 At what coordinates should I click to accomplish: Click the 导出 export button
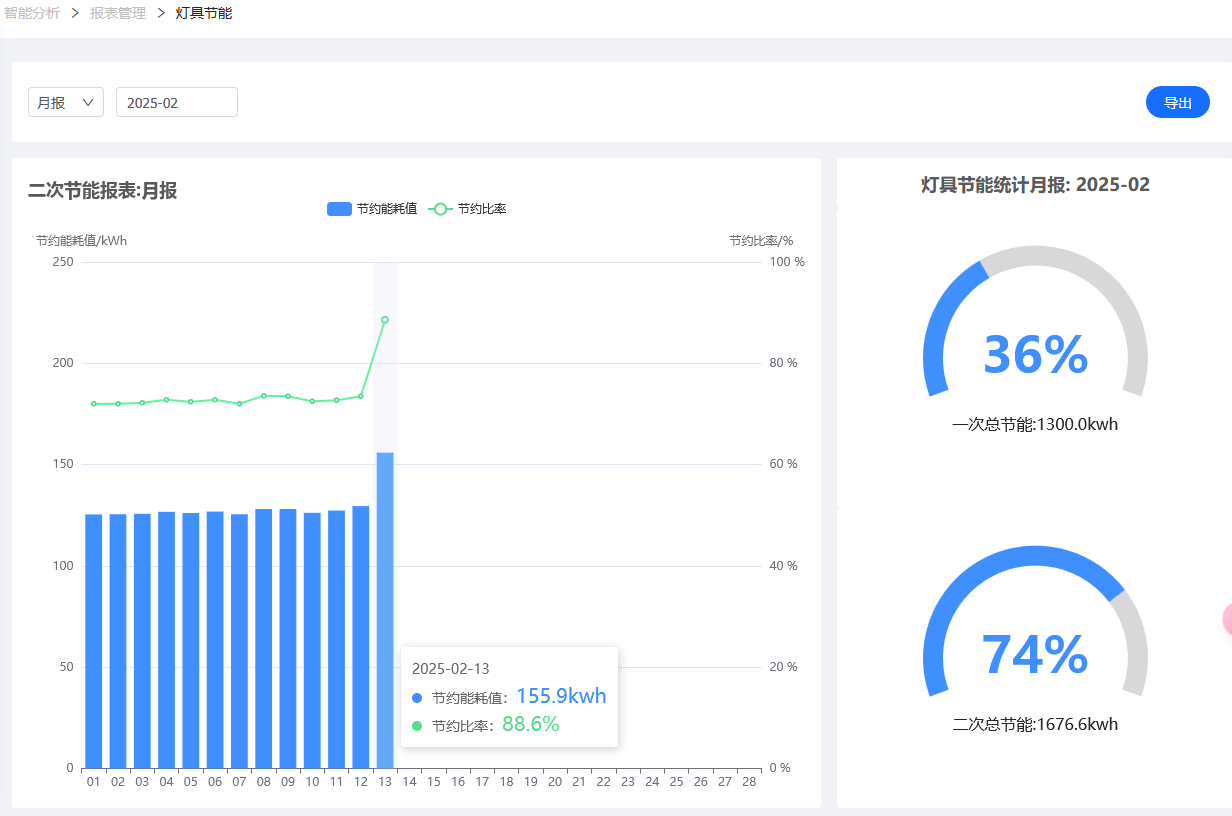(x=1178, y=102)
